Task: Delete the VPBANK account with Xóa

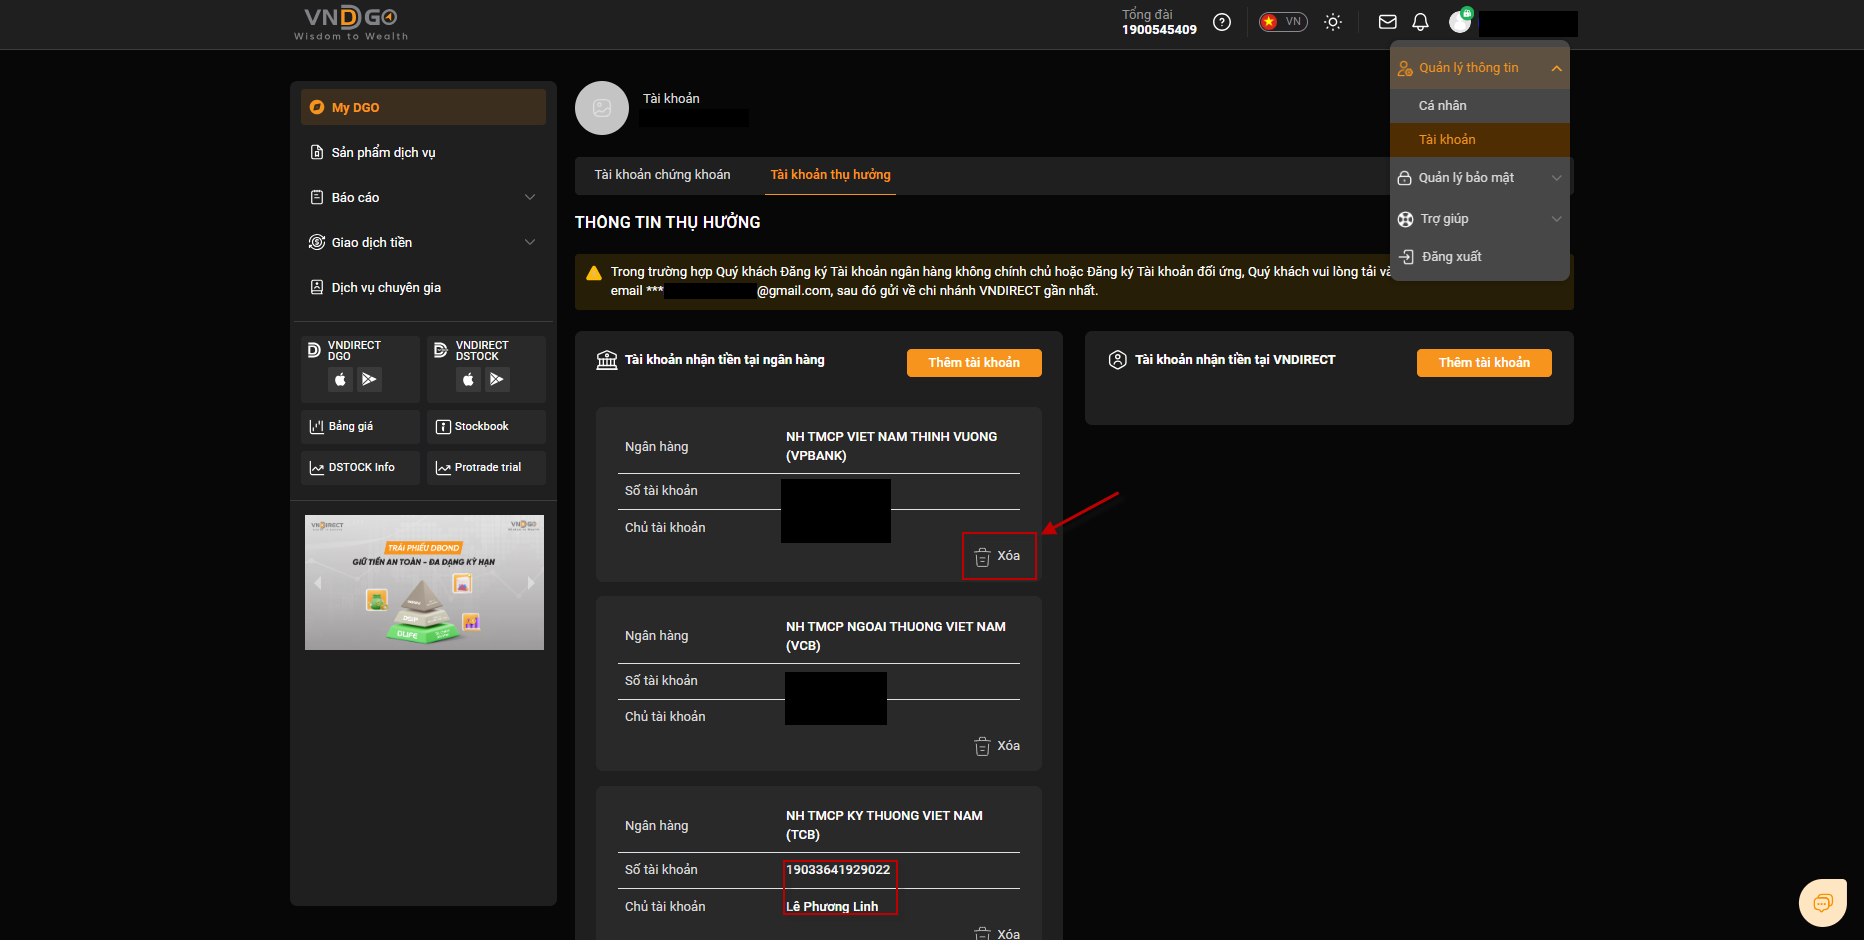Action: click(998, 556)
